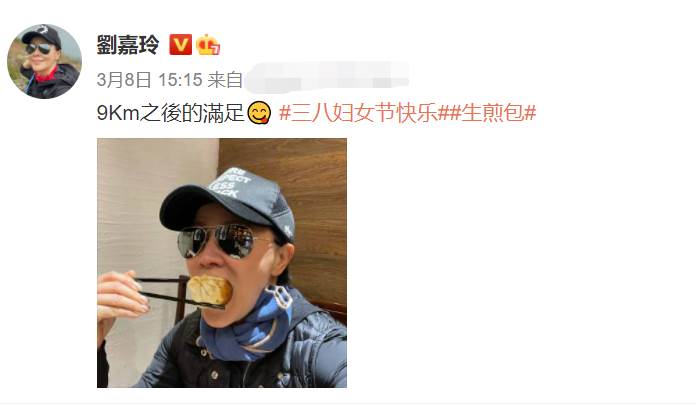Open the post timestamp 3月8日 15:15
Screen dimensions: 696x405
coord(150,80)
